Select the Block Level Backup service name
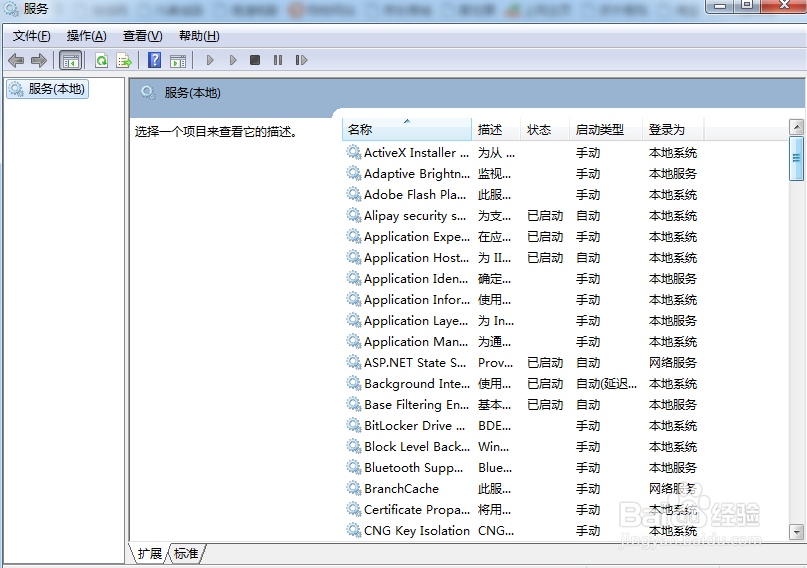The height and width of the screenshot is (568, 807). tap(417, 447)
